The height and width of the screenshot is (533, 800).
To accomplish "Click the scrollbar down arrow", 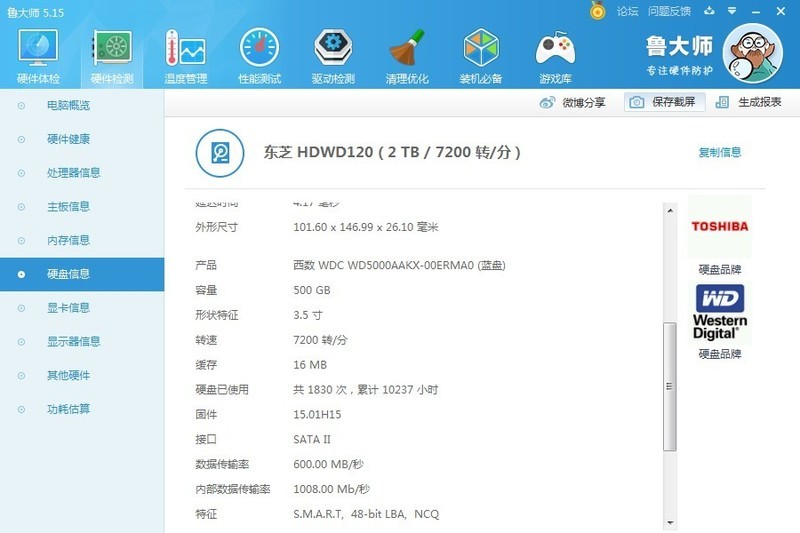I will tap(670, 523).
